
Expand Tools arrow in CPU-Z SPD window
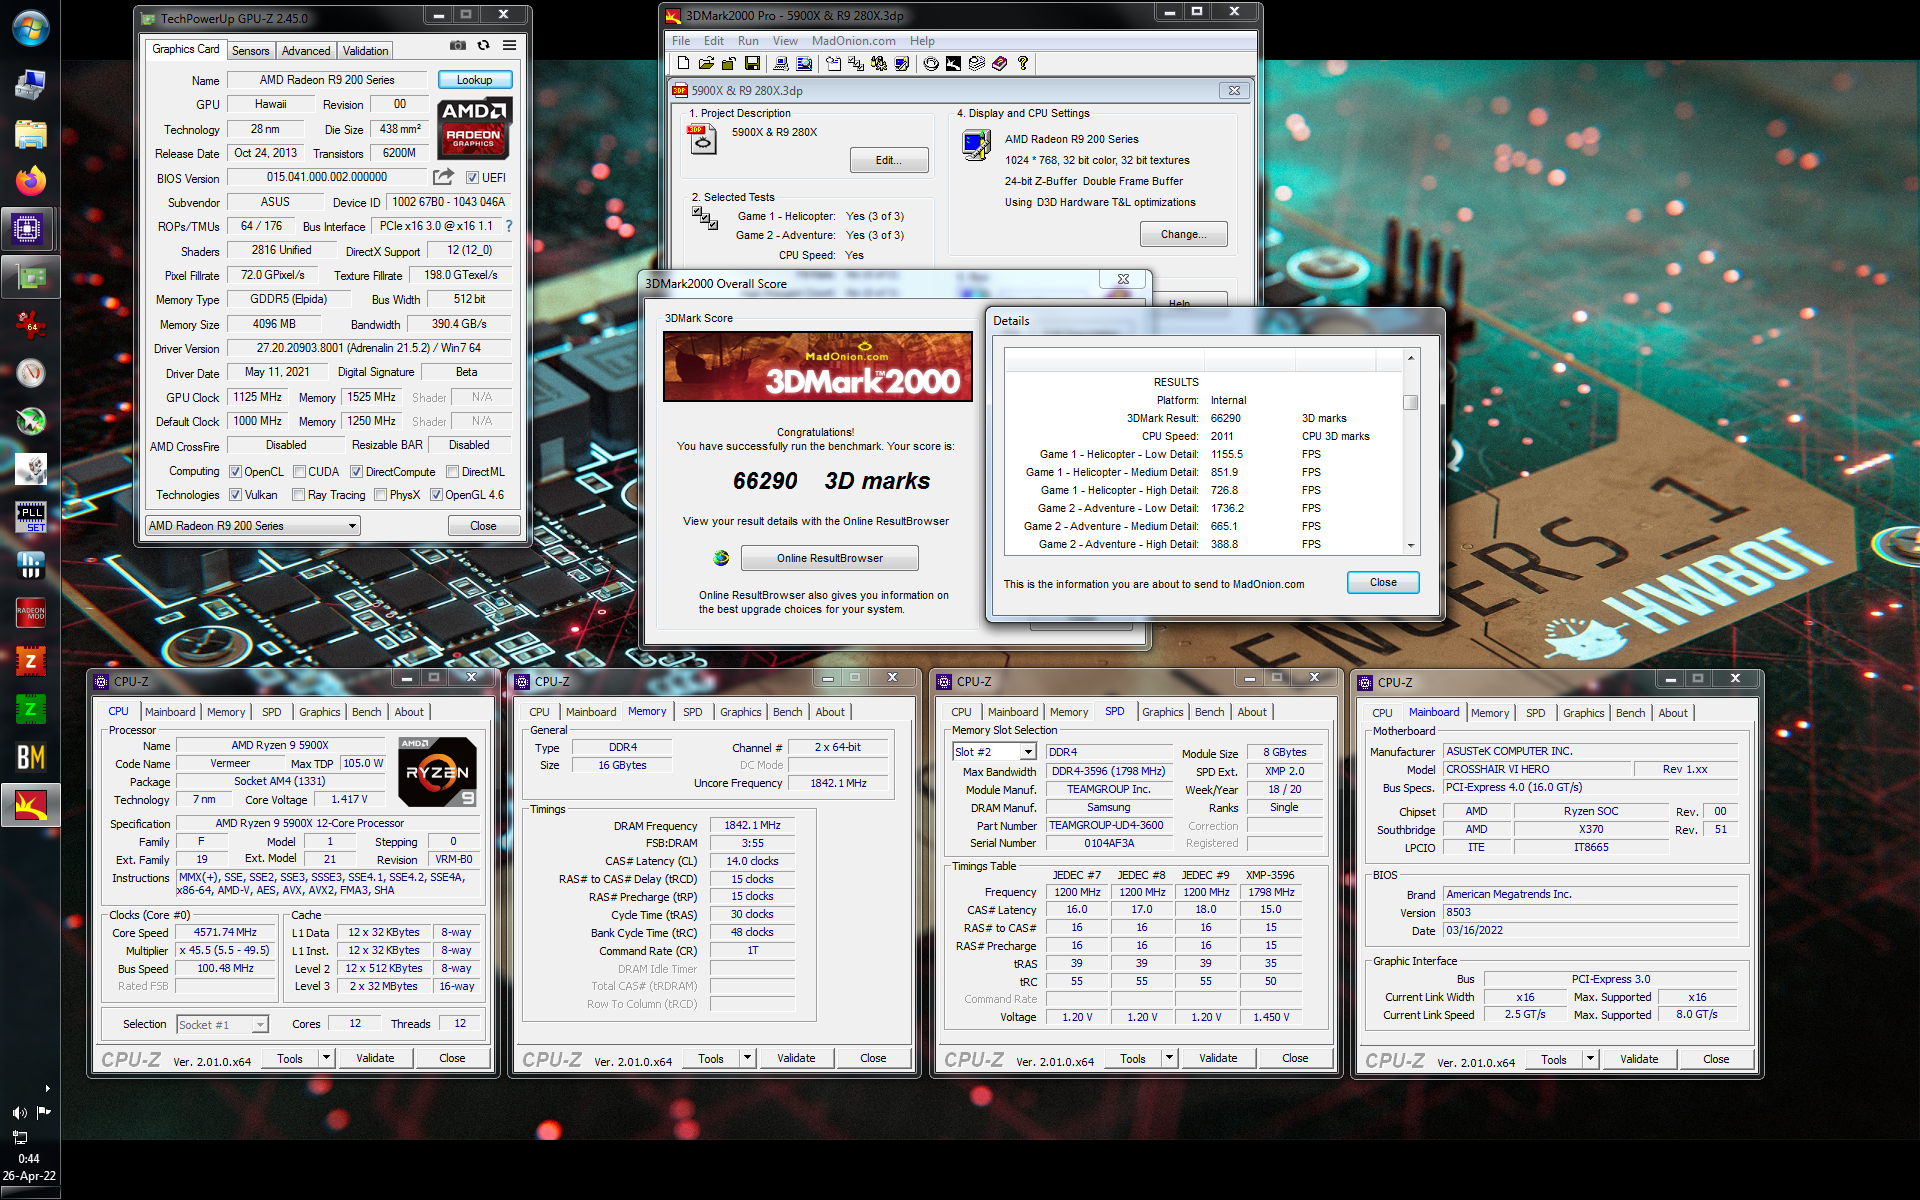coord(1169,1058)
